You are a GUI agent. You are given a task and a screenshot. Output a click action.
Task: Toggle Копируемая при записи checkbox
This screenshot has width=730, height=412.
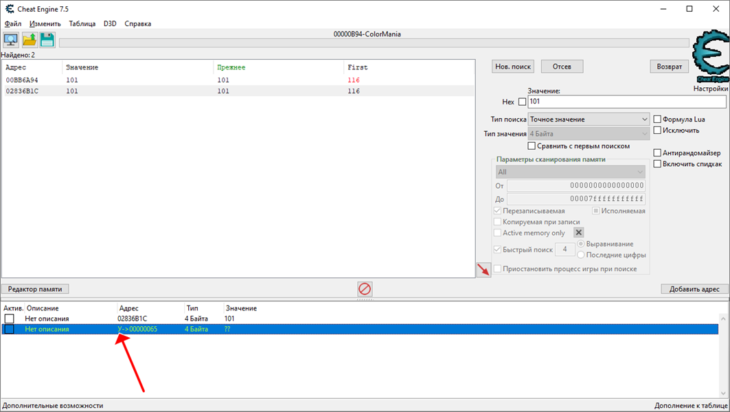497,222
